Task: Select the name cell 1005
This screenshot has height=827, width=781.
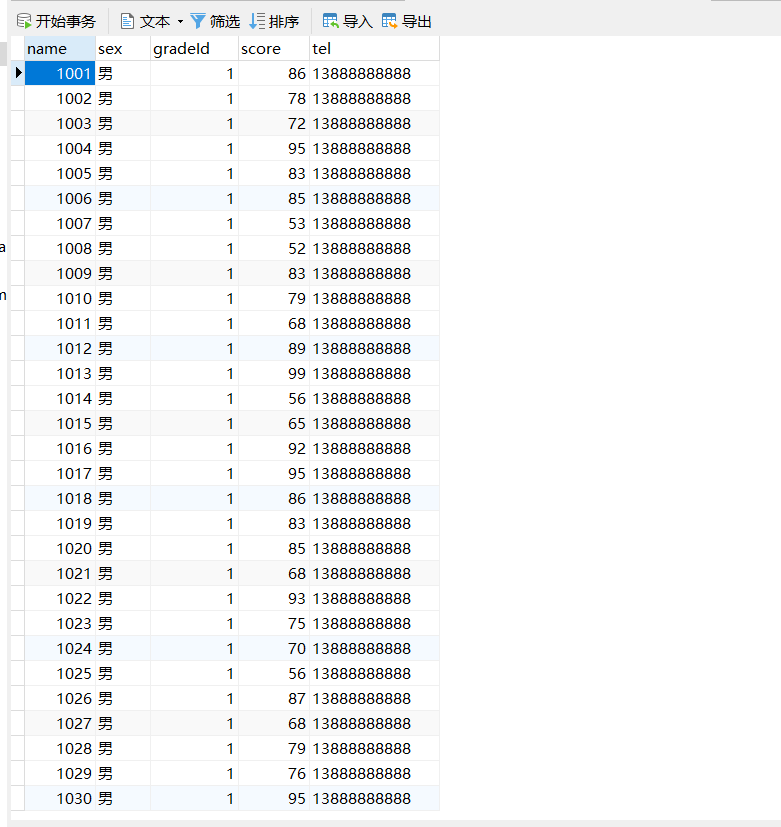Action: (x=60, y=174)
